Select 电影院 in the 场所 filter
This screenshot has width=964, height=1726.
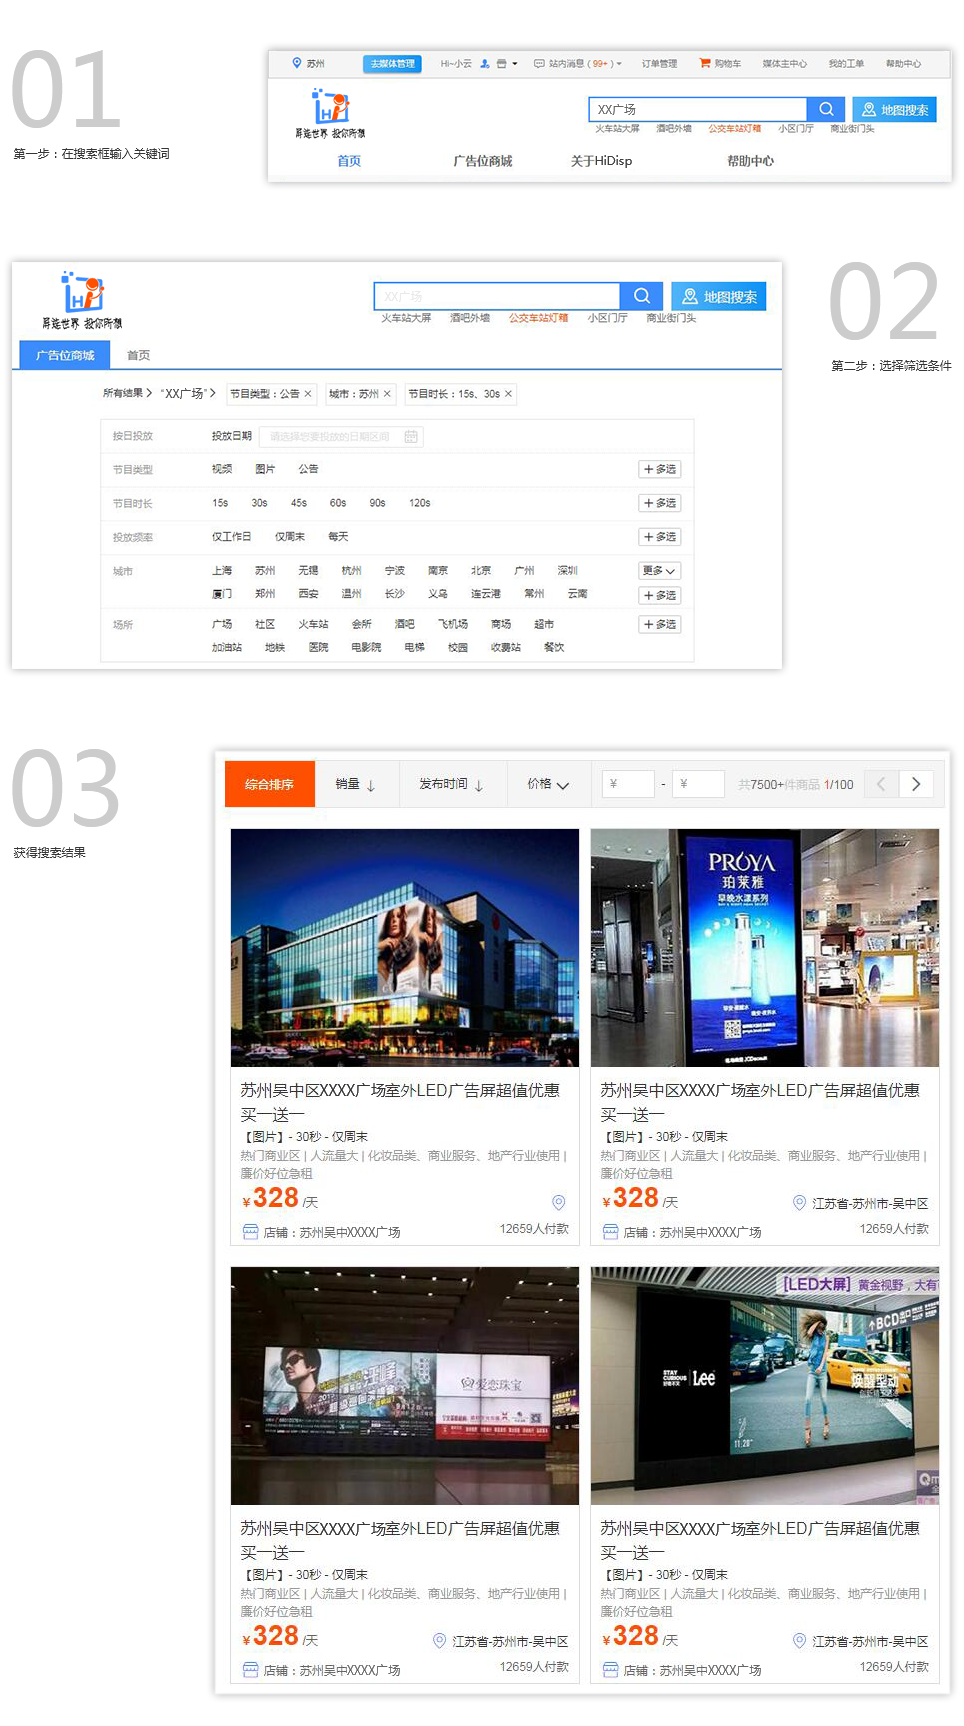point(366,647)
